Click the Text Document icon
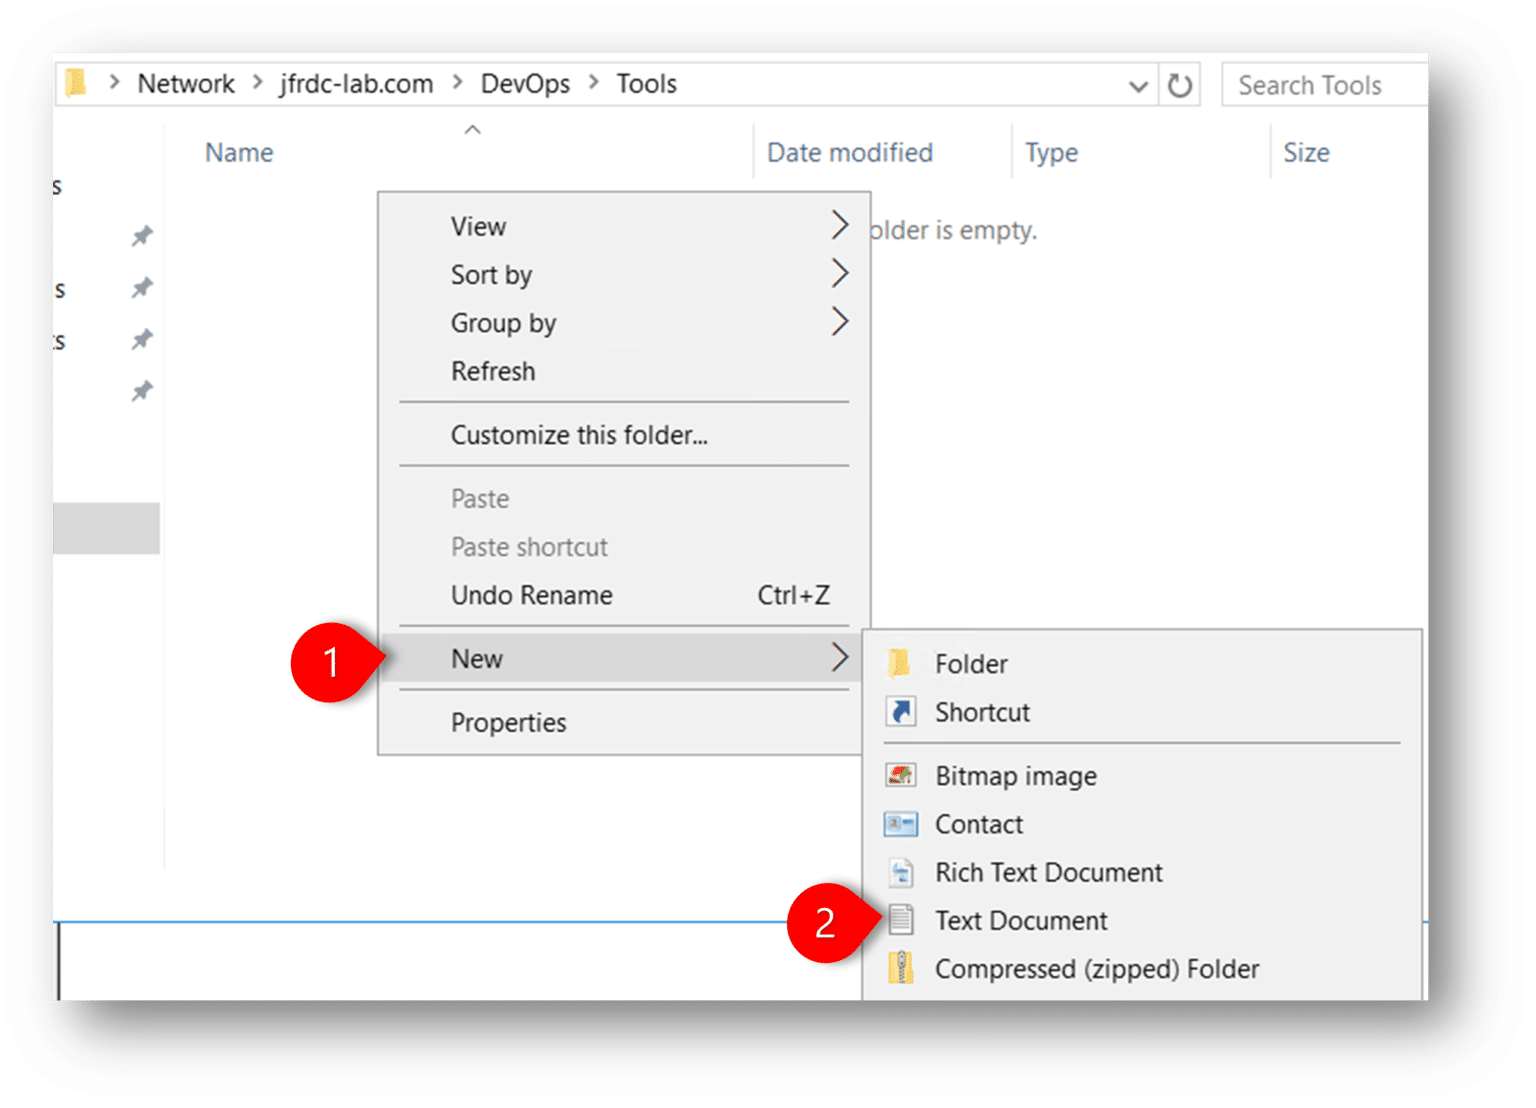 tap(901, 920)
